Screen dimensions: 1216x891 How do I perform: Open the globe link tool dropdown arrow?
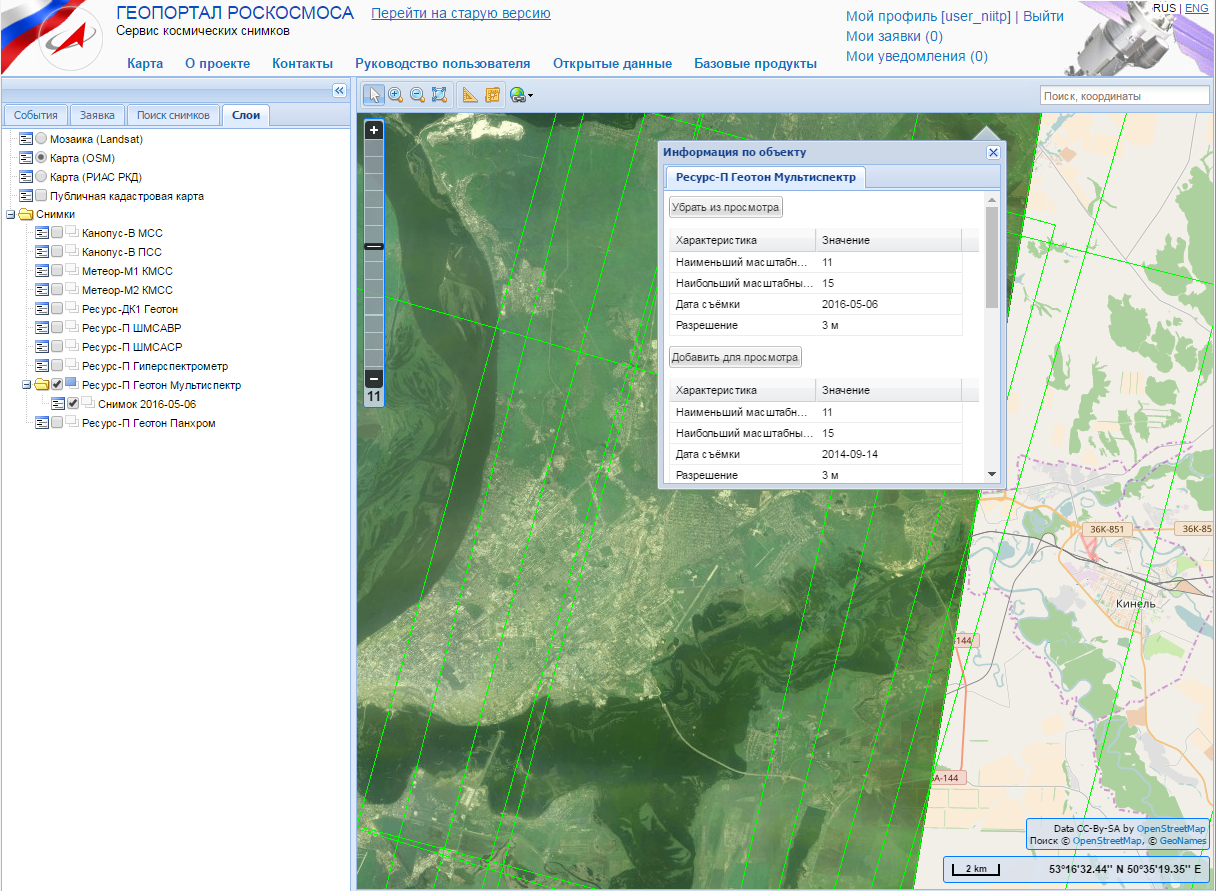[530, 96]
